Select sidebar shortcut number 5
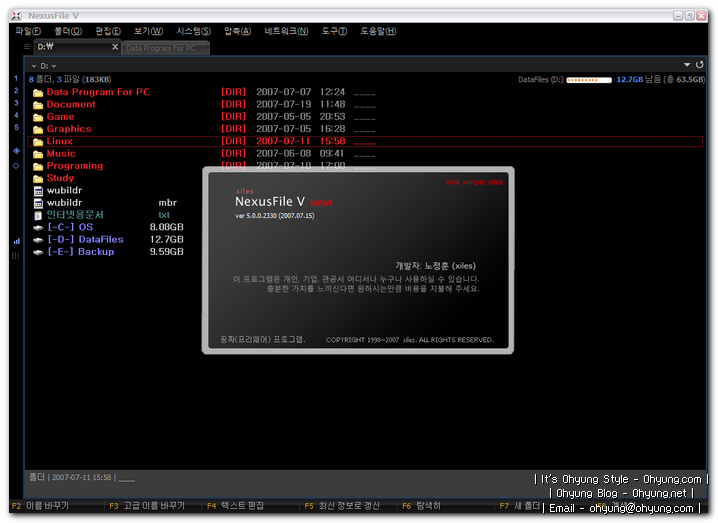This screenshot has height=523, width=718. point(16,127)
